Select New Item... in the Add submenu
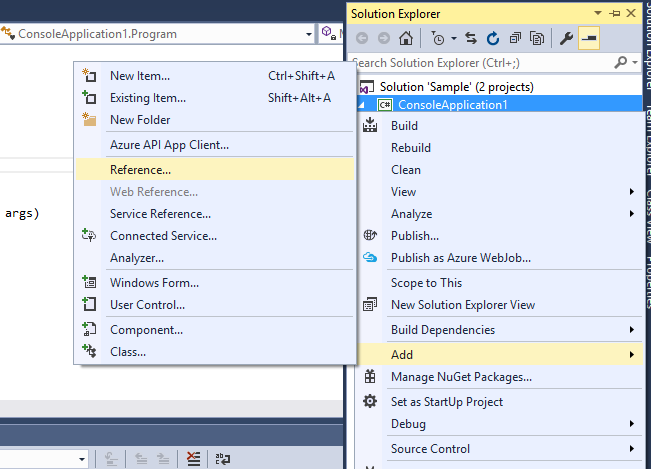Image resolution: width=651 pixels, height=469 pixels. point(139,75)
